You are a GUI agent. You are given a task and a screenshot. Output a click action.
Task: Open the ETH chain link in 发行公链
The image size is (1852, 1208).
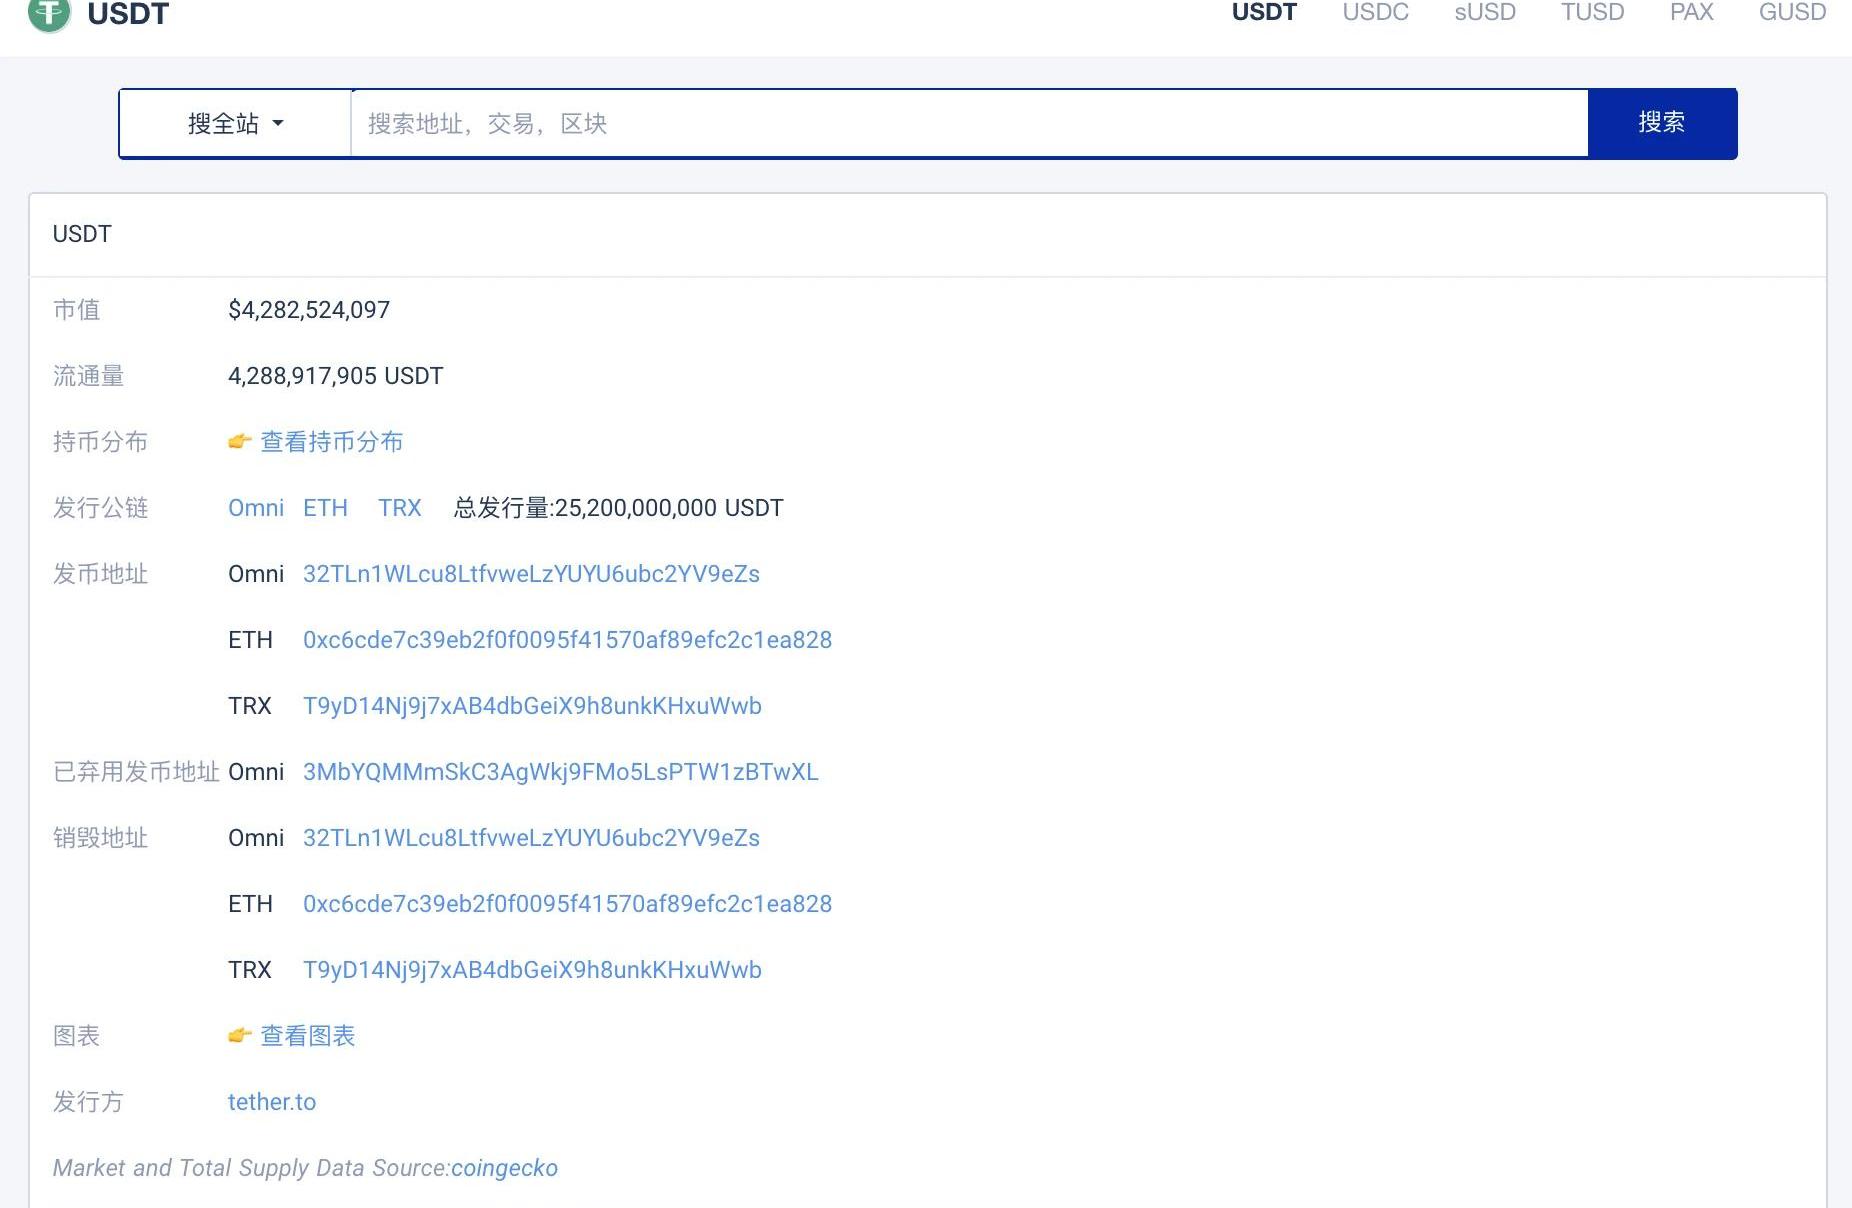pos(325,508)
